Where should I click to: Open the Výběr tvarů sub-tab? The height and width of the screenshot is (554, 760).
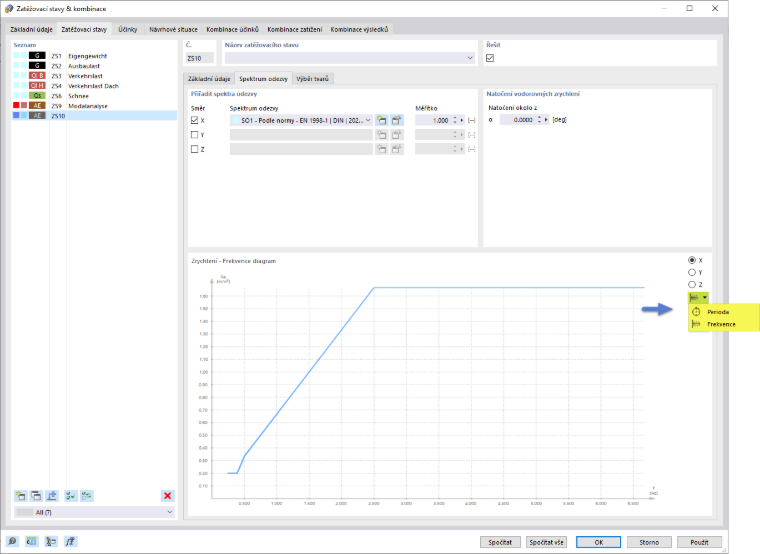tap(312, 79)
